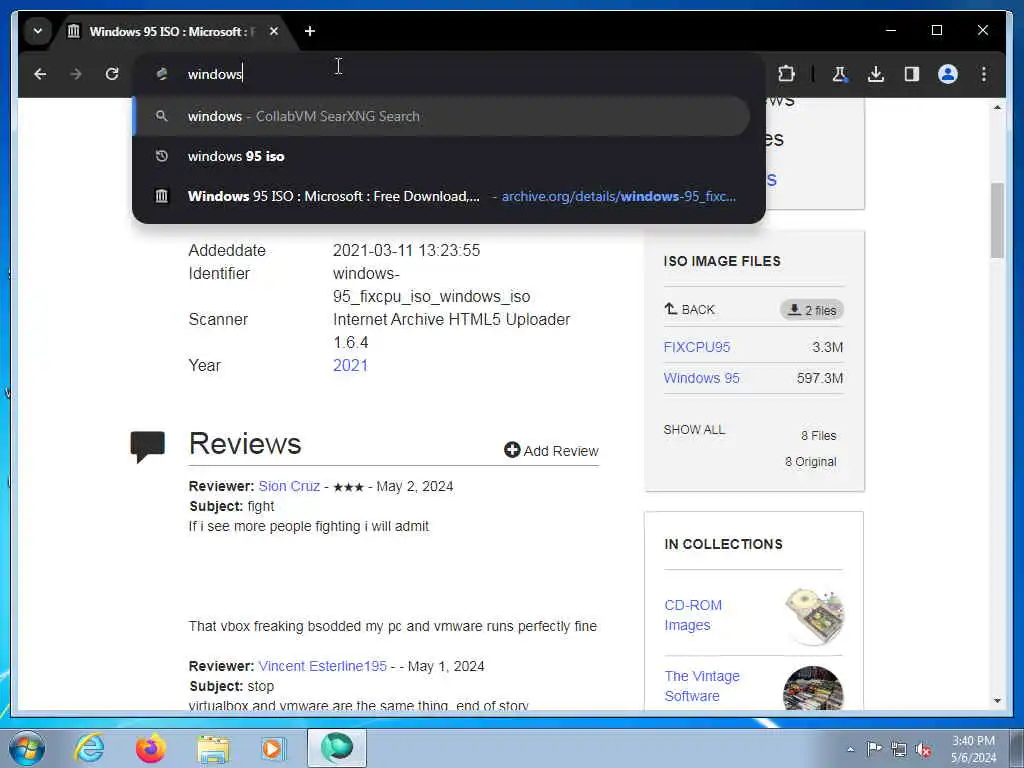Open the CD-ROM Images collection link
Viewport: 1024px width, 768px height.
pyautogui.click(x=693, y=615)
